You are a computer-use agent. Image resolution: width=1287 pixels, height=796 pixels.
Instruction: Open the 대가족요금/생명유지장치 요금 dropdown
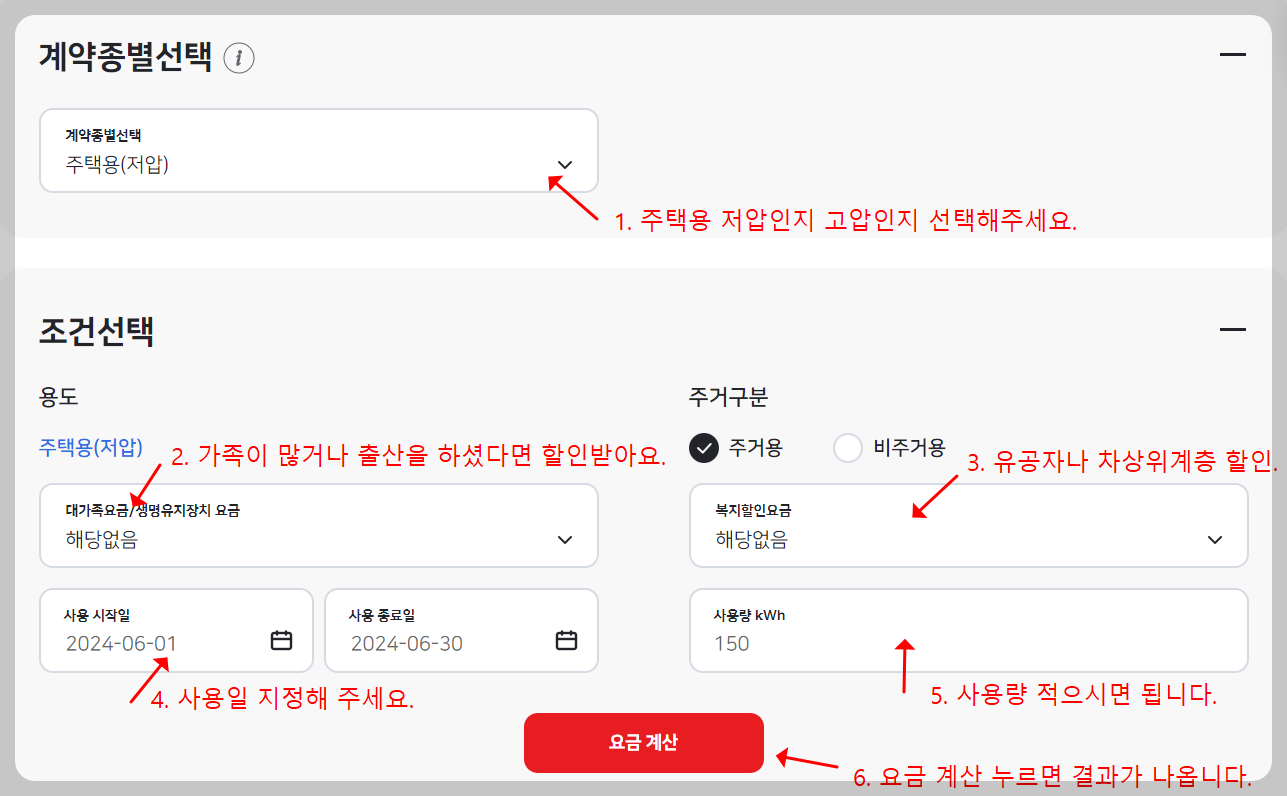[319, 525]
